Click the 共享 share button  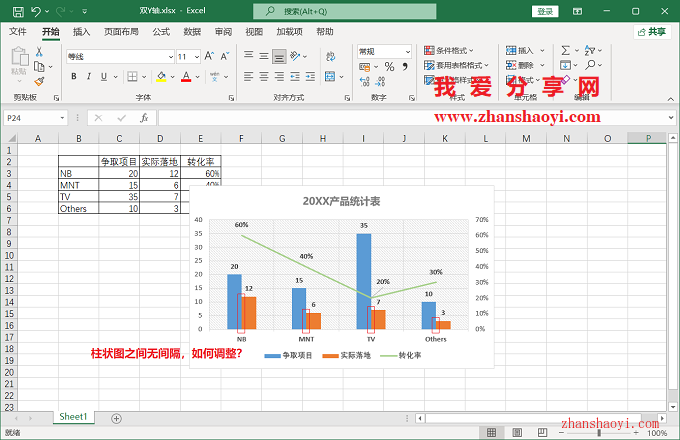pyautogui.click(x=652, y=32)
